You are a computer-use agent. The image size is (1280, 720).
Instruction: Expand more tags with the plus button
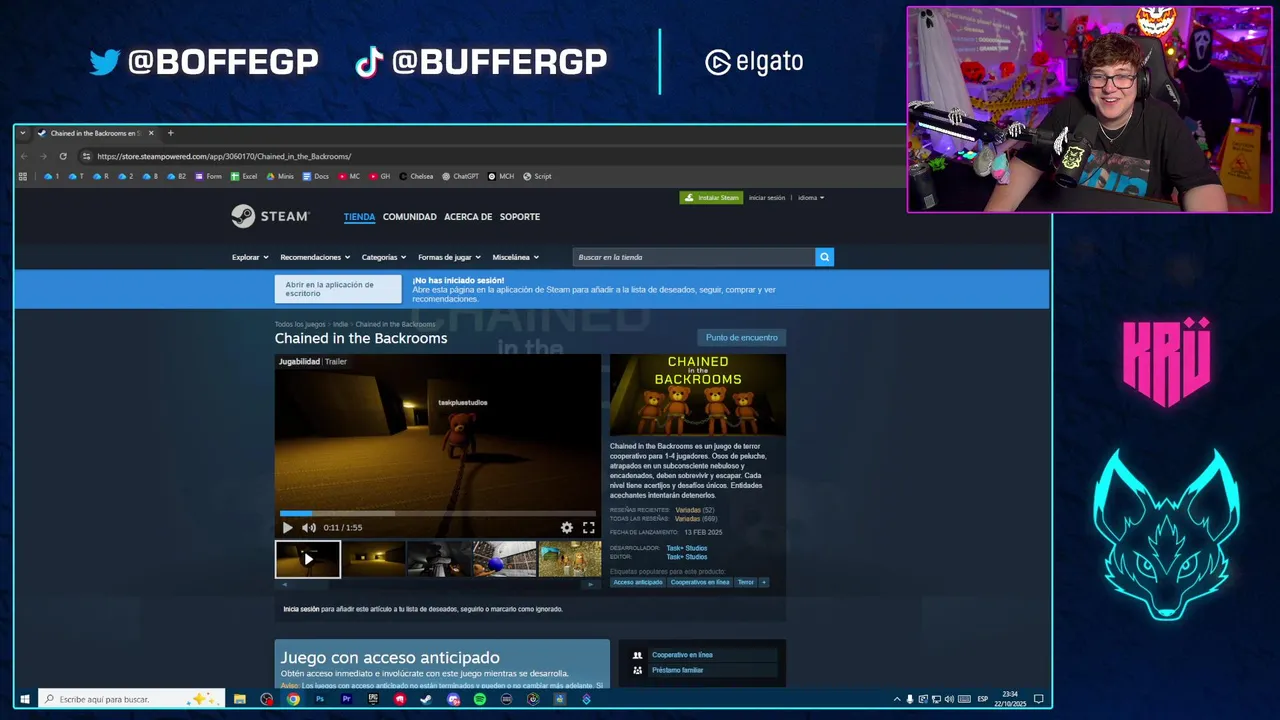[x=764, y=582]
